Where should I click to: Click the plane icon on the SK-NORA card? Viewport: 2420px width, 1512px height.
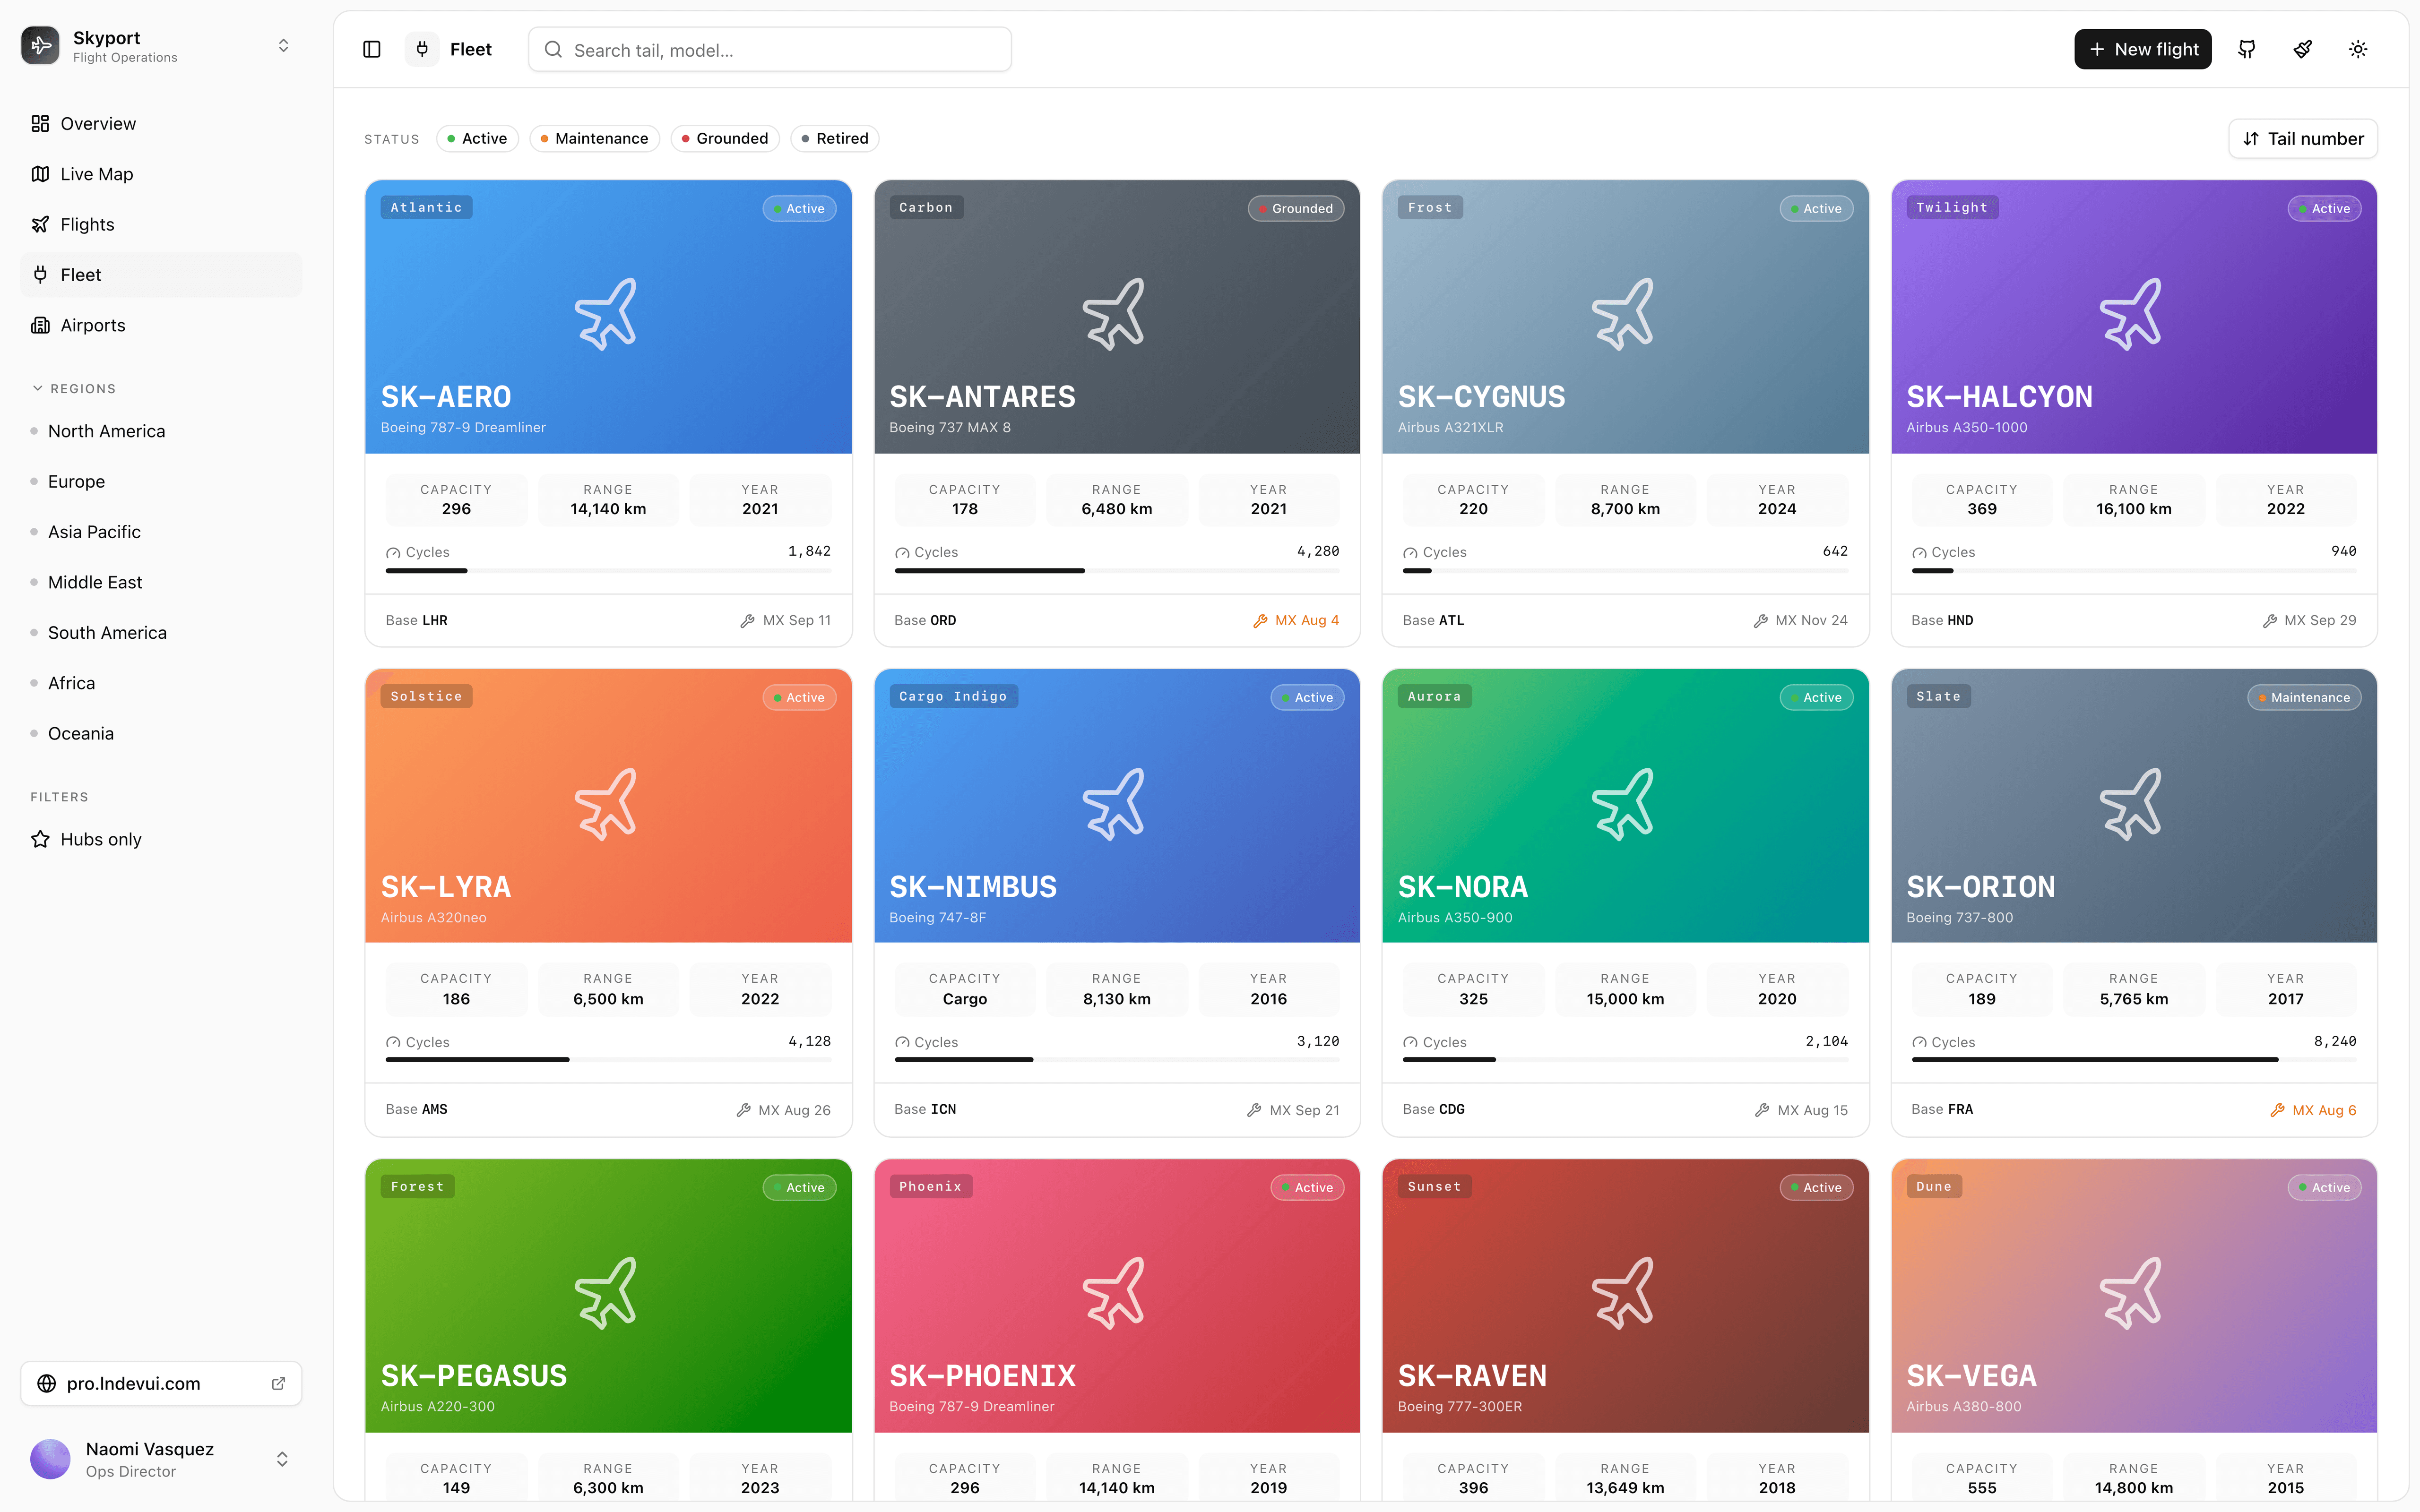pos(1624,804)
